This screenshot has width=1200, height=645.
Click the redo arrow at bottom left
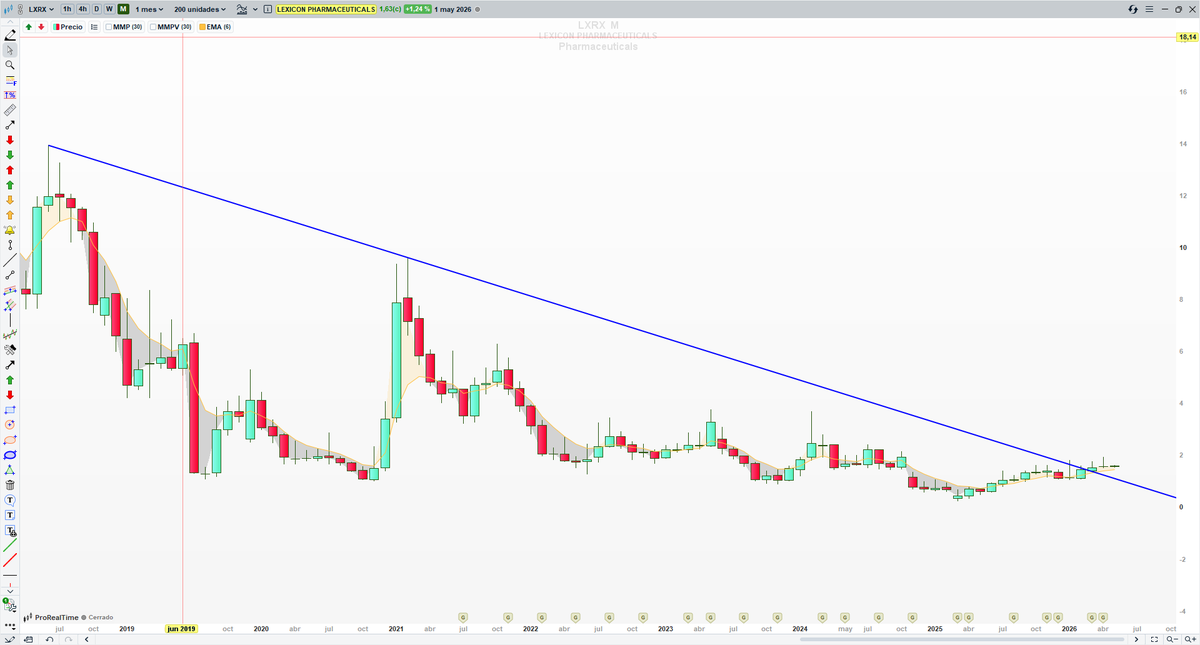click(68, 639)
